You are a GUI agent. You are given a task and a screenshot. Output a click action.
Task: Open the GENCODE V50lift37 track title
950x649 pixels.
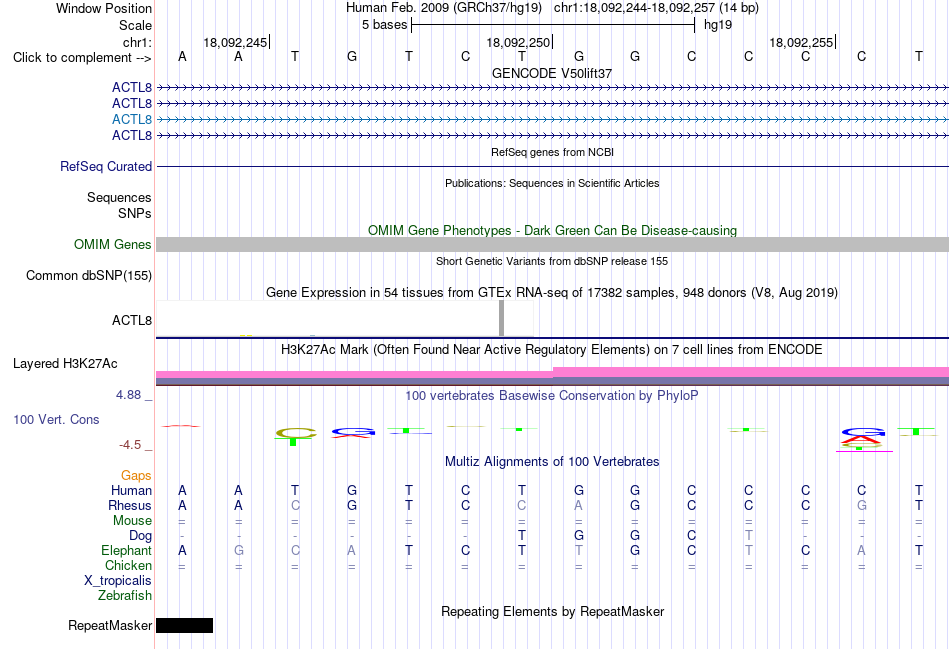click(x=552, y=73)
